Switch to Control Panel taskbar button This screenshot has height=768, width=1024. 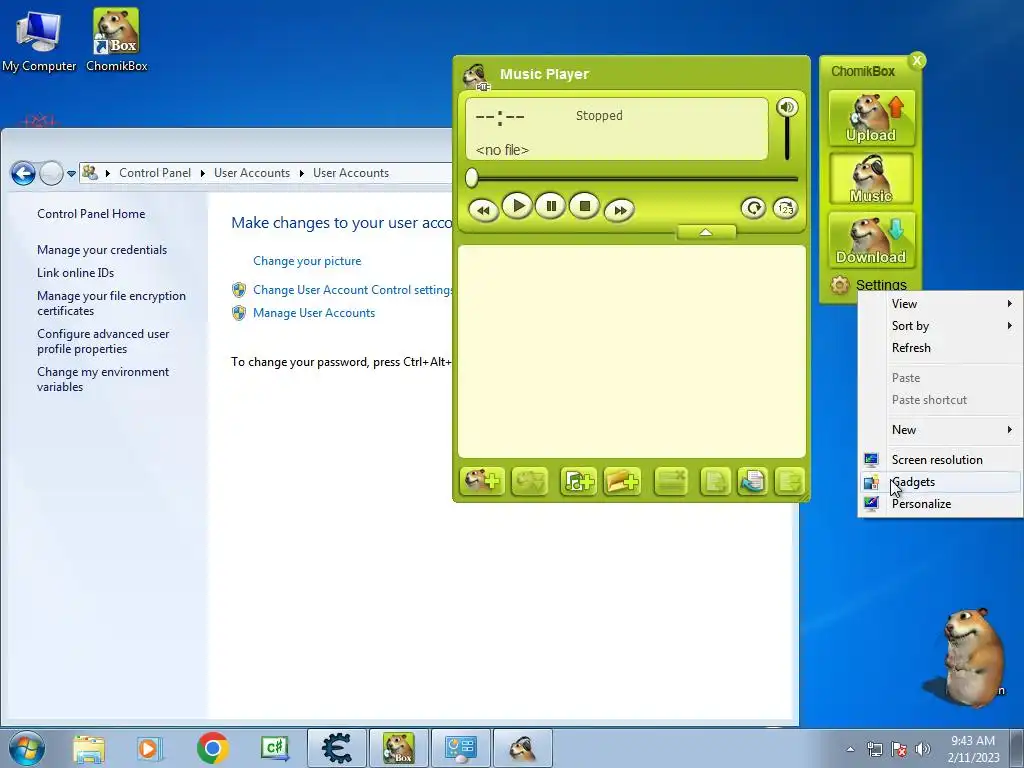tap(460, 748)
